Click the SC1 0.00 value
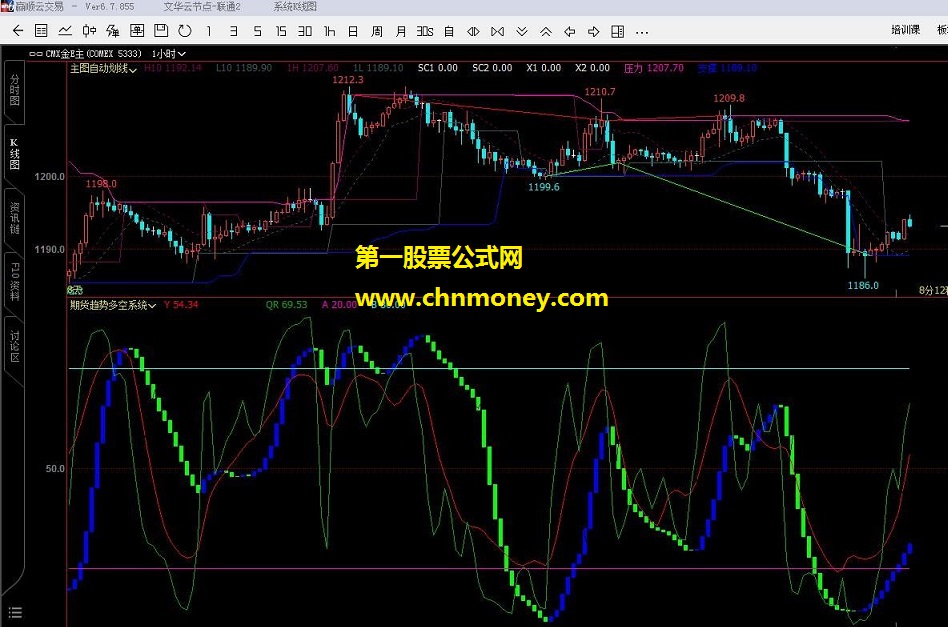Screen dimensions: 948x627 click(x=438, y=68)
